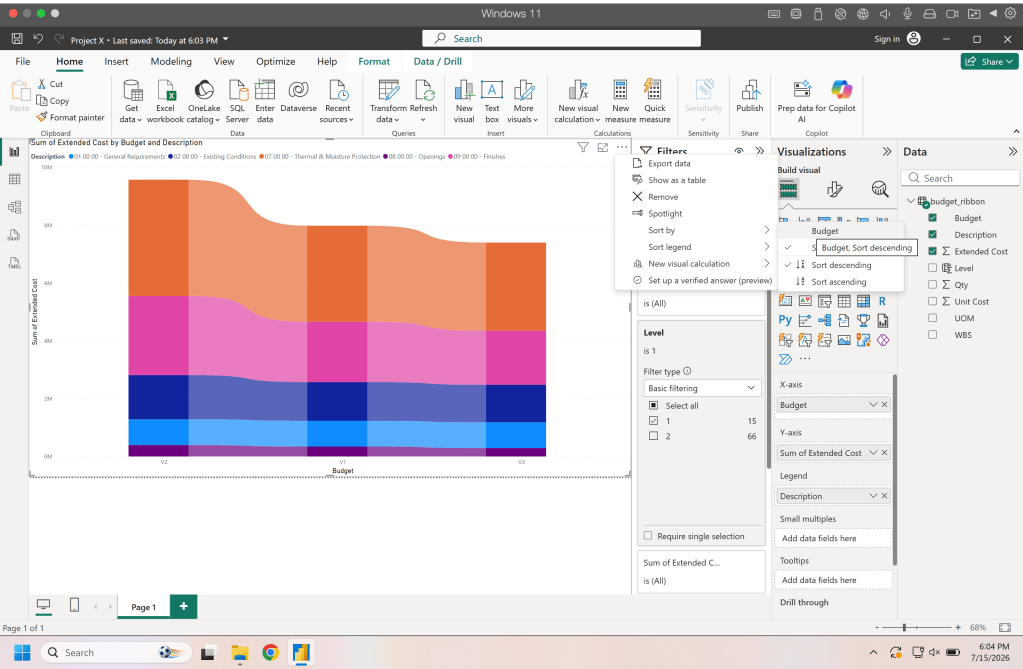The width and height of the screenshot is (1023, 669).
Task: Collapse the Visualizations pane
Action: click(x=887, y=151)
